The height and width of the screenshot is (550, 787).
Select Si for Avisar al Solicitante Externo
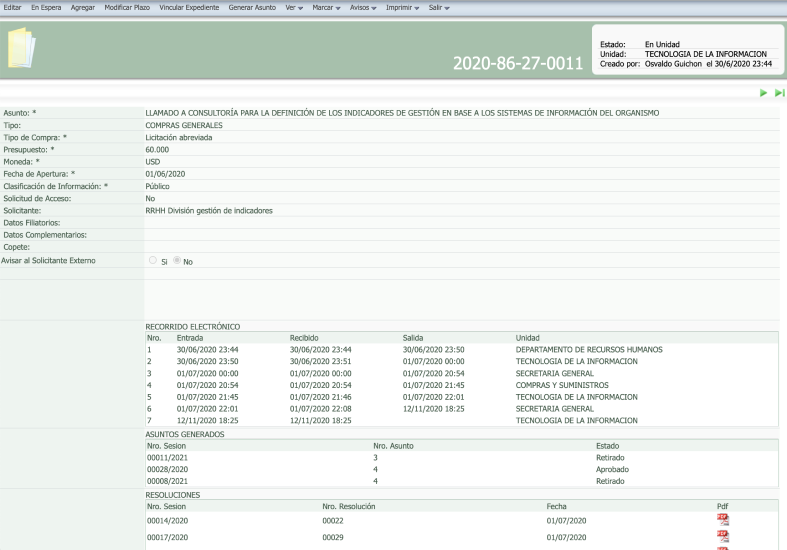(x=153, y=261)
